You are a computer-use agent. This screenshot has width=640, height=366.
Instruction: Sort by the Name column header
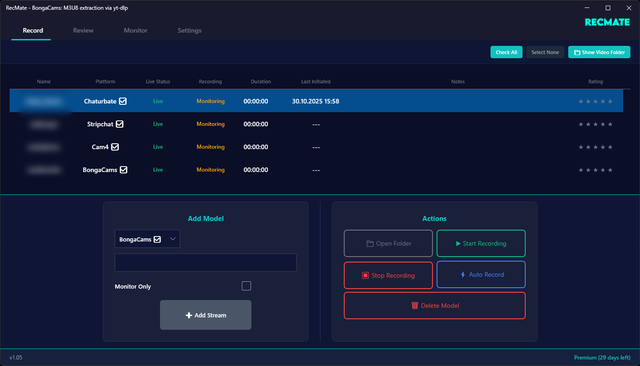click(x=44, y=82)
